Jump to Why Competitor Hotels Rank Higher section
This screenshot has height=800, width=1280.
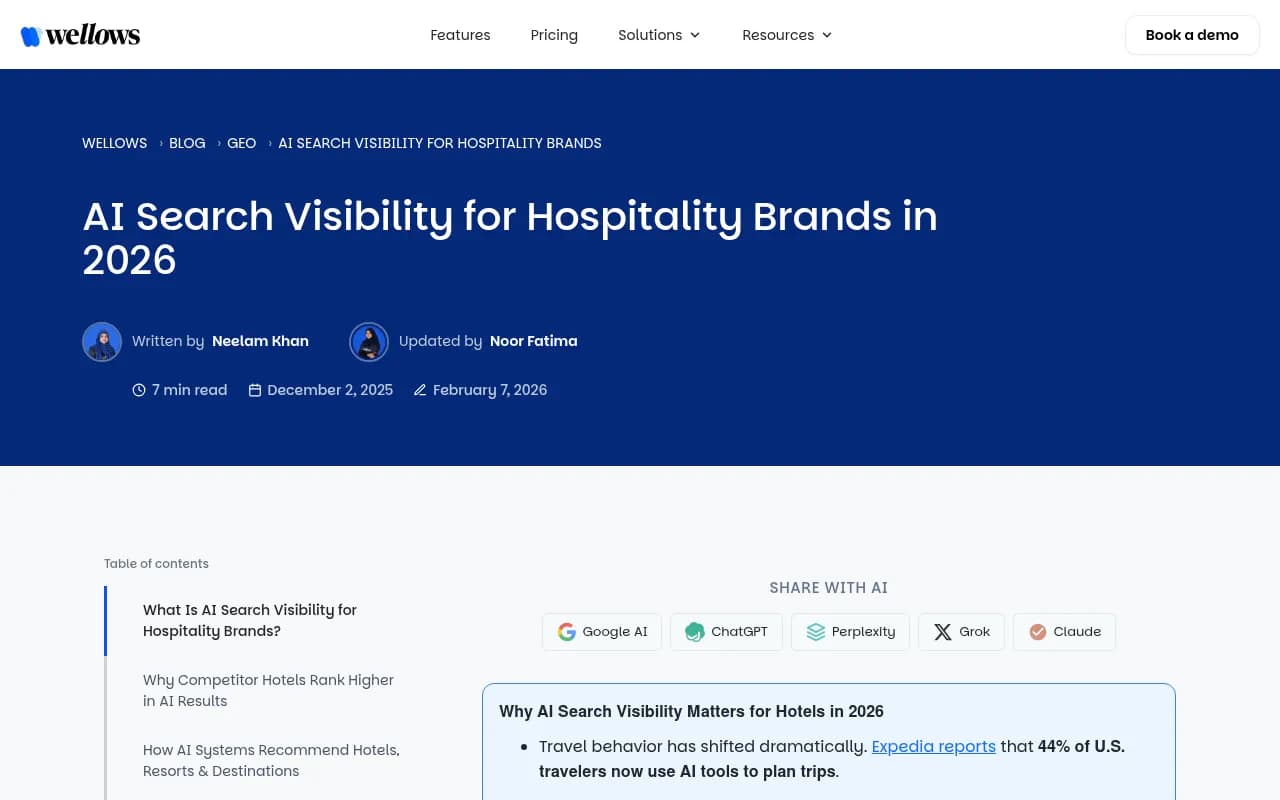268,690
